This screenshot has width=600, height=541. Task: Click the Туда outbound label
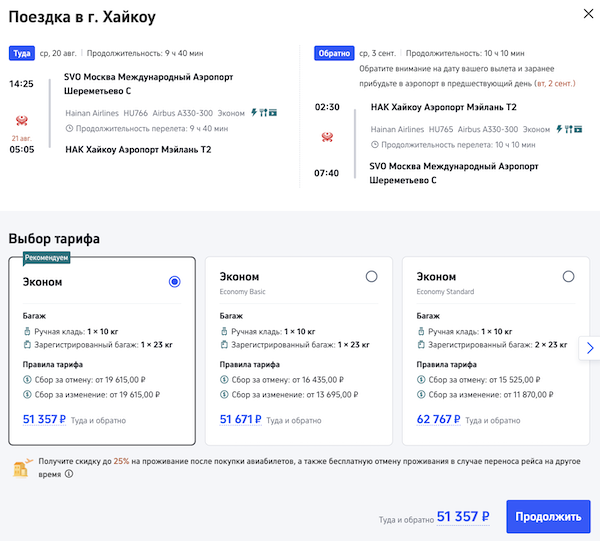(x=22, y=54)
